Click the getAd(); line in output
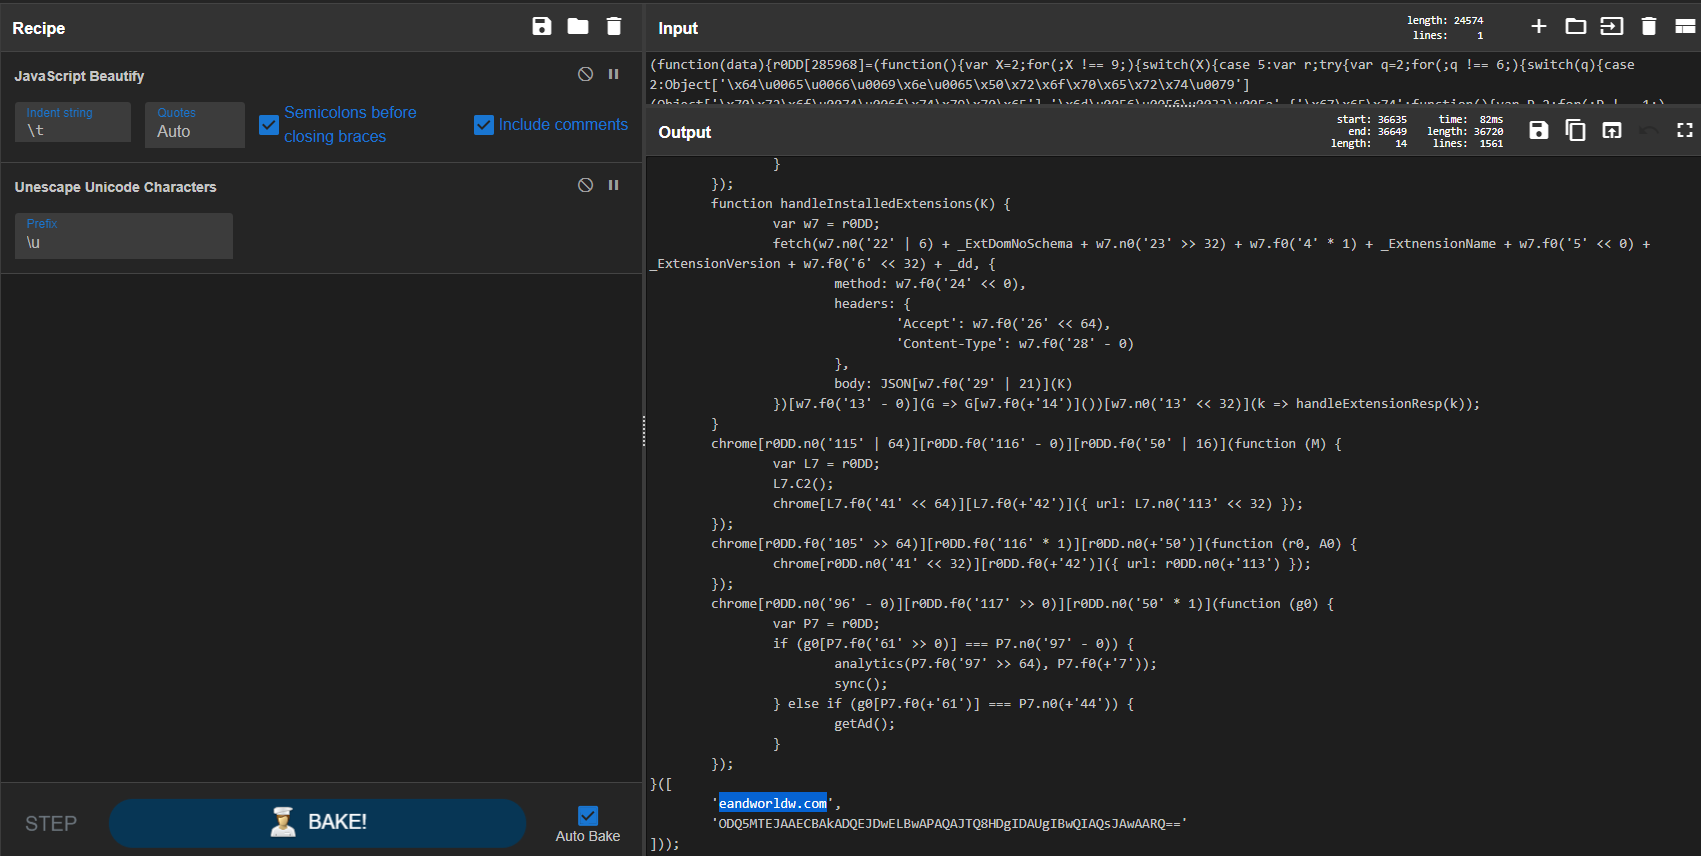 click(865, 724)
